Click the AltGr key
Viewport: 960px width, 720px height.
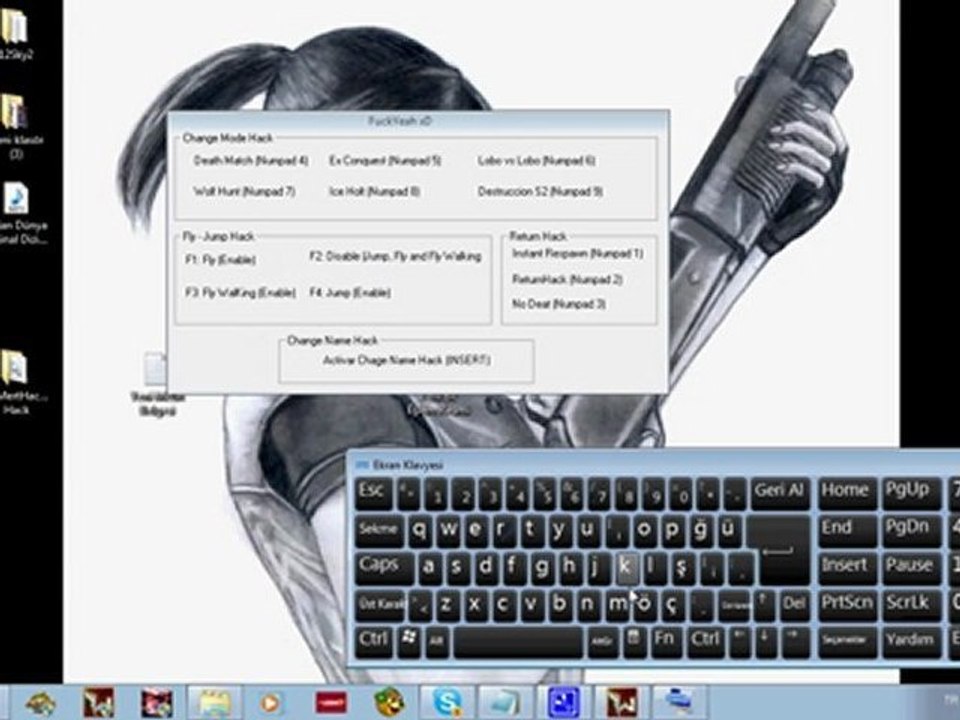602,641
